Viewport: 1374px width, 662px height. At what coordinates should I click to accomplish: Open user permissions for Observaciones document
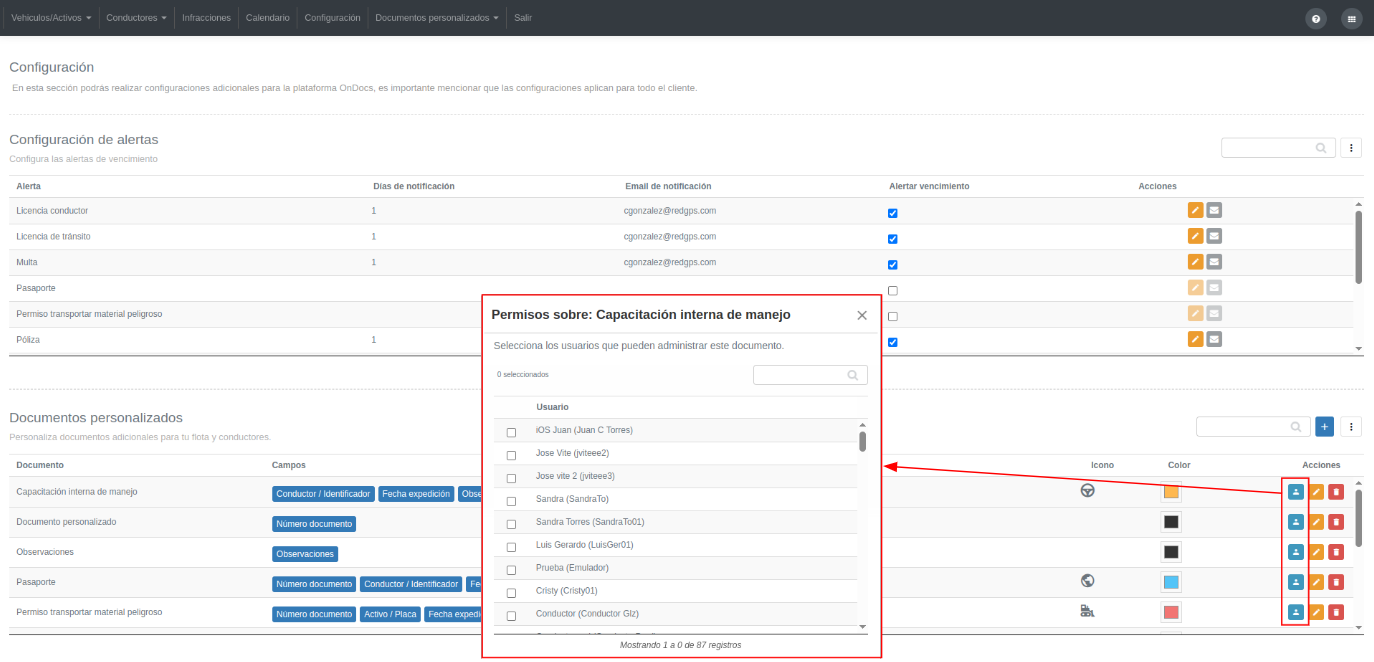pos(1296,552)
